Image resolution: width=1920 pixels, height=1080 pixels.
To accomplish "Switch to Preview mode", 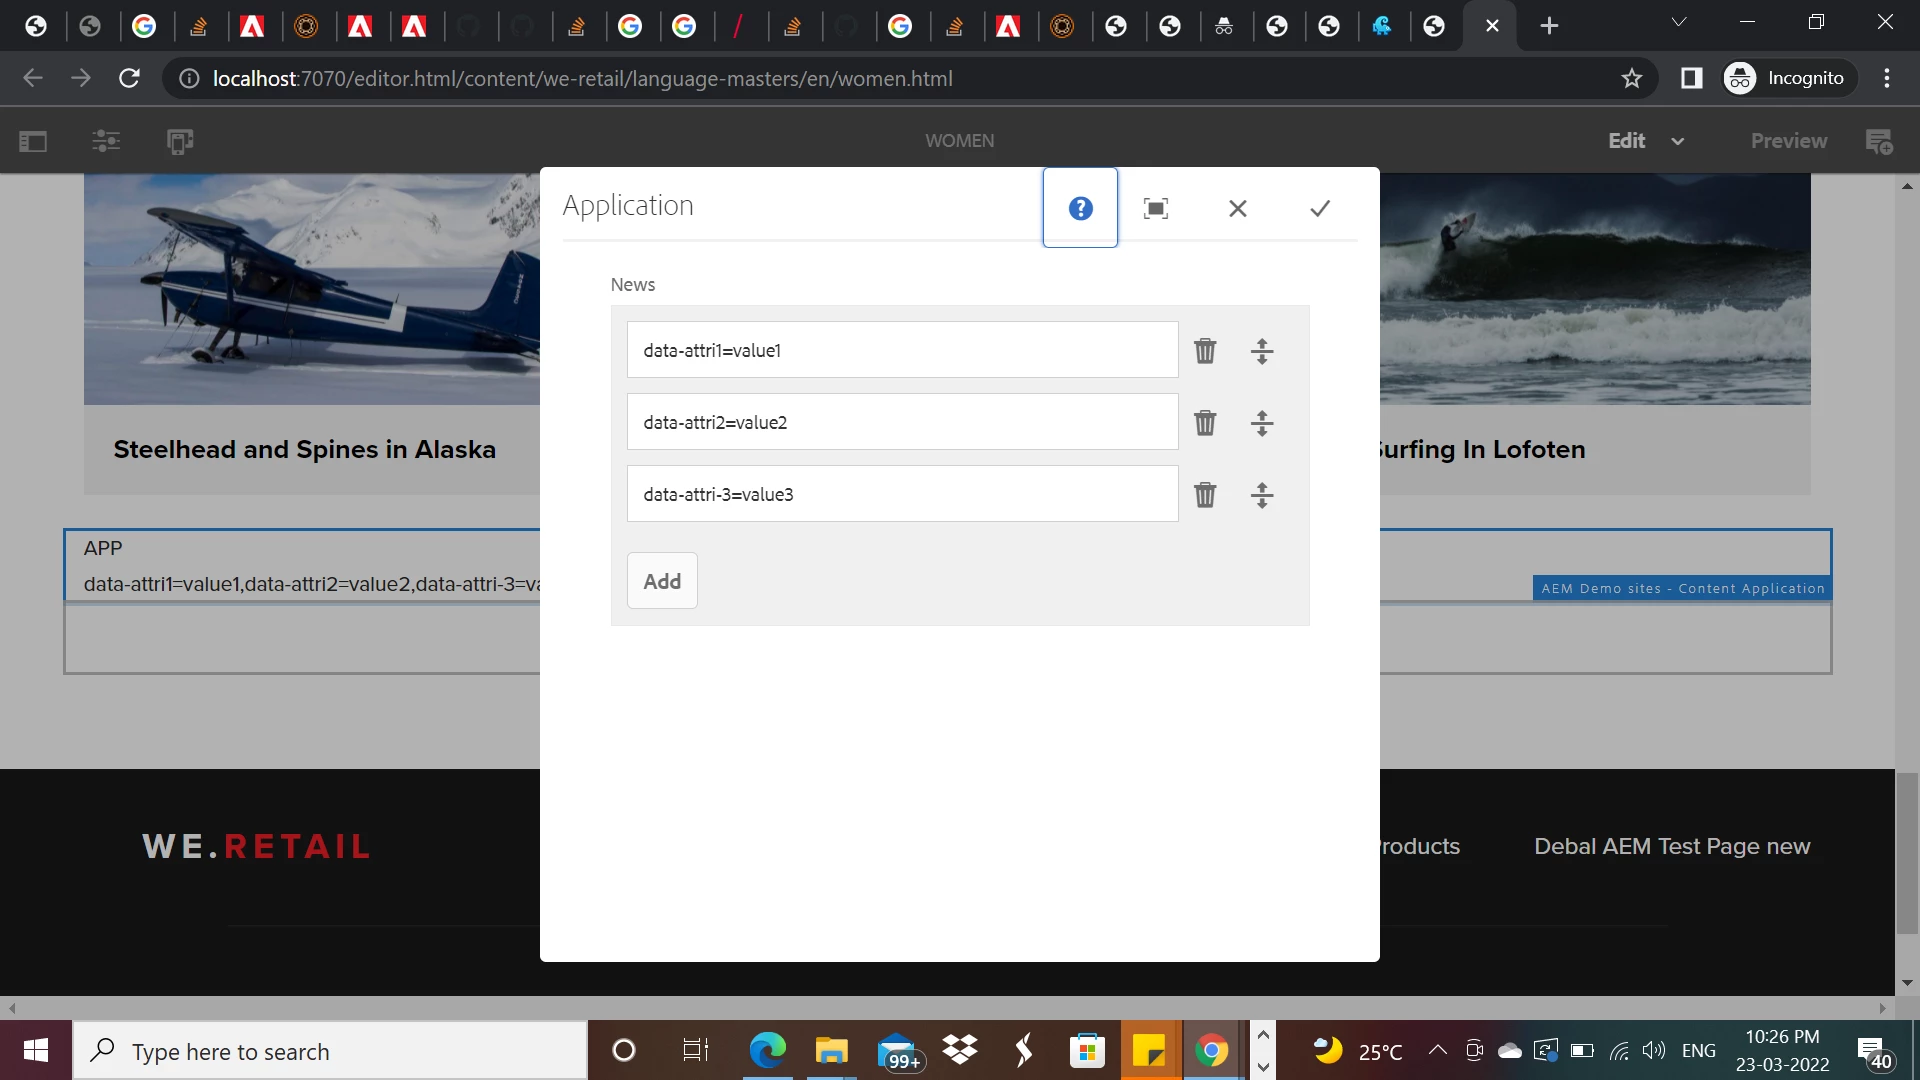I will 1788,141.
